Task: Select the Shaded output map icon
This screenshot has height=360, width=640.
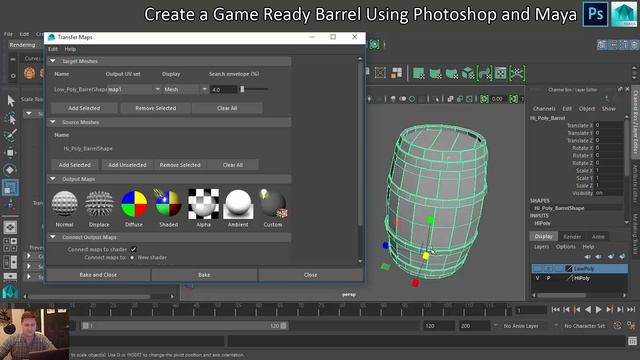Action: click(168, 203)
